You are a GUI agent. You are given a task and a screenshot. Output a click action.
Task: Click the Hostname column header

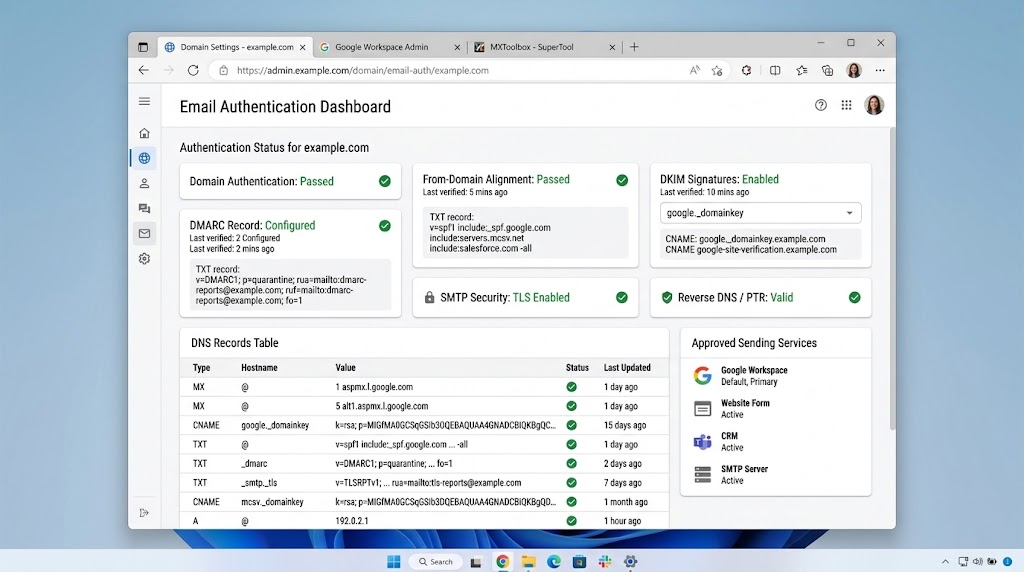[259, 368]
